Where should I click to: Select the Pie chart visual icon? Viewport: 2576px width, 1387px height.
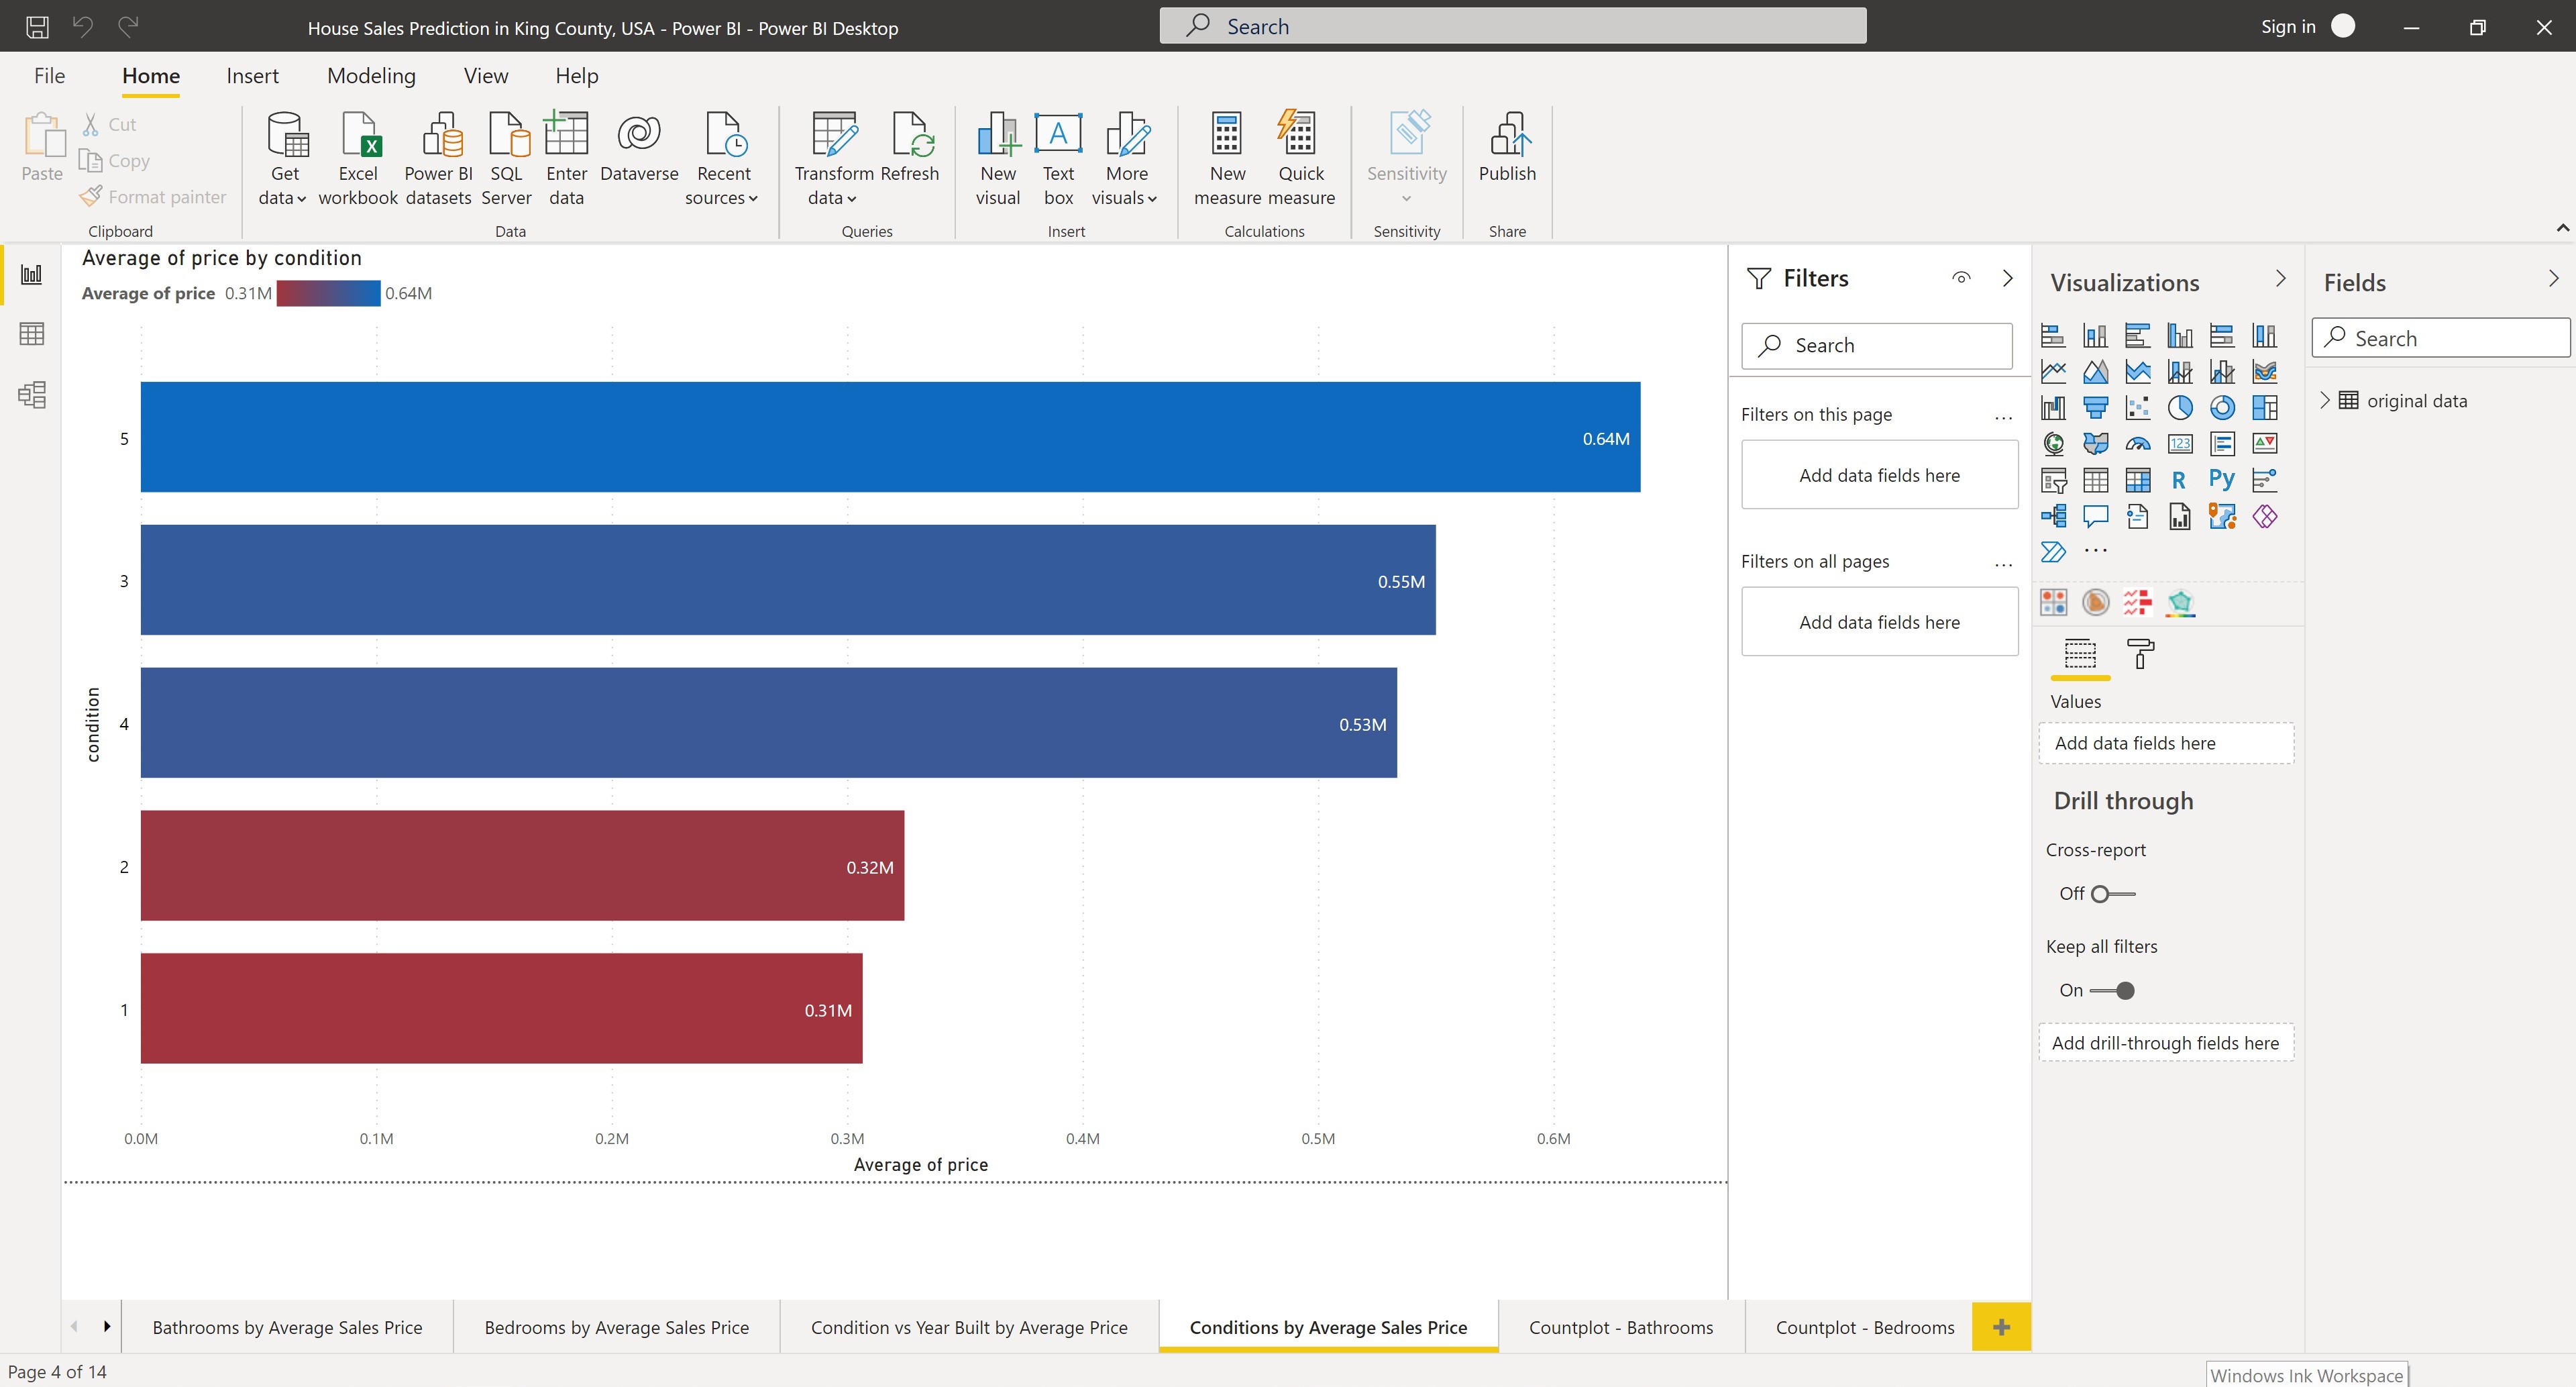2180,407
